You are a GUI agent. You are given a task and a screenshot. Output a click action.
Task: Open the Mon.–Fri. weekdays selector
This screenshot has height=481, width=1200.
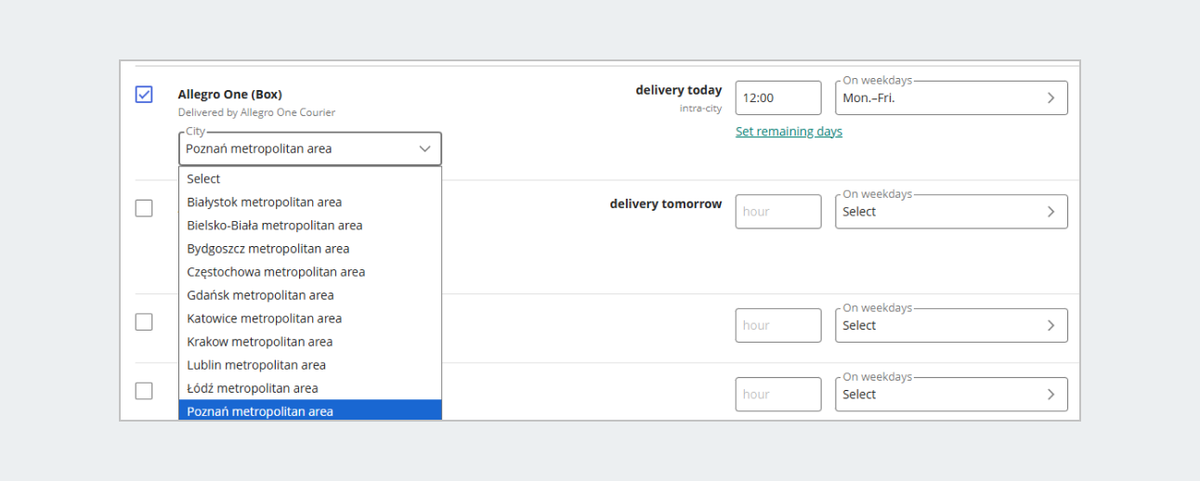click(x=940, y=98)
